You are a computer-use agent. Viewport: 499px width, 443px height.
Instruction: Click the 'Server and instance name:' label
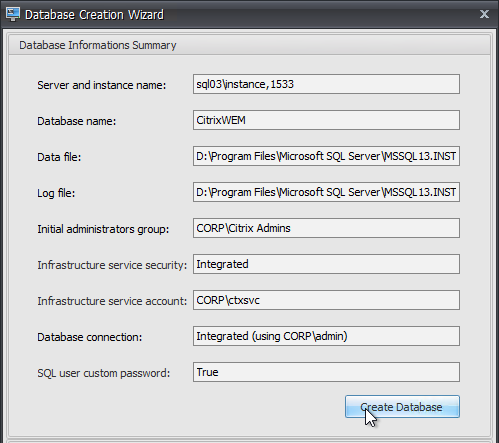point(102,85)
